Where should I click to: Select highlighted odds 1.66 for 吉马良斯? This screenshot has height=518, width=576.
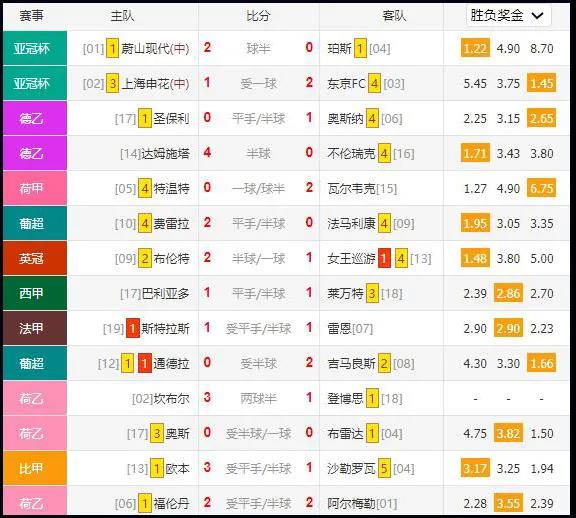541,363
